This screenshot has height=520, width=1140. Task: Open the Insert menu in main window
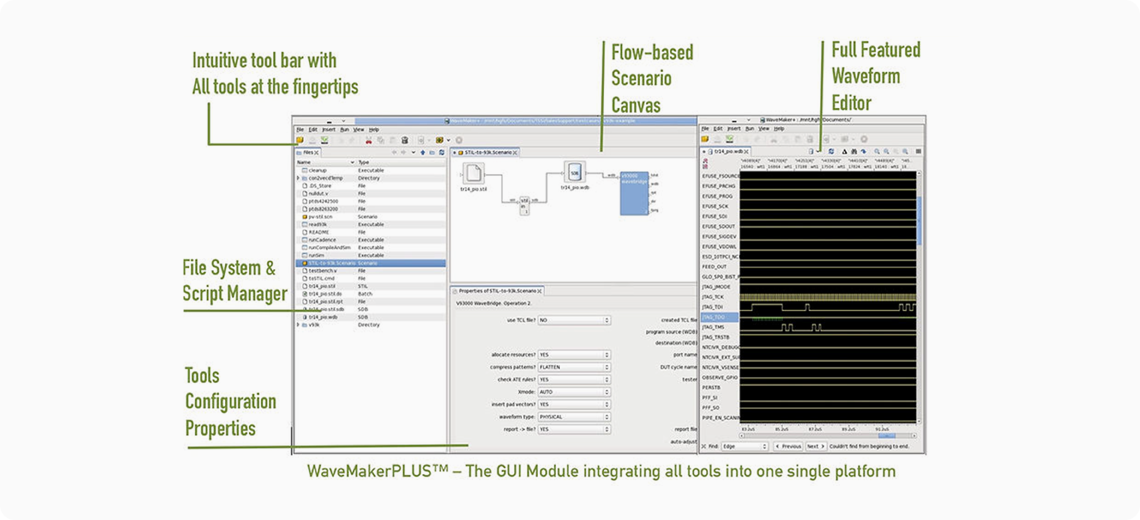329,129
